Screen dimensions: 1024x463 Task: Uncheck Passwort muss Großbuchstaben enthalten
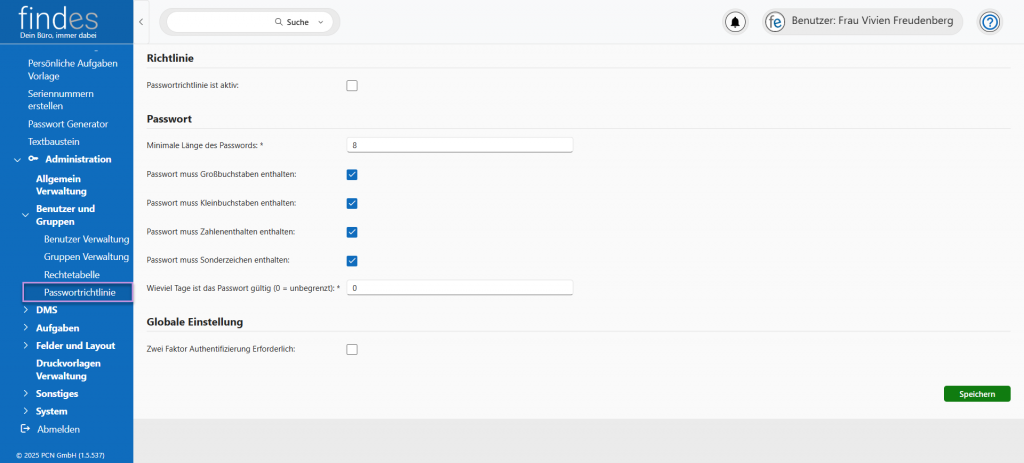coord(352,175)
